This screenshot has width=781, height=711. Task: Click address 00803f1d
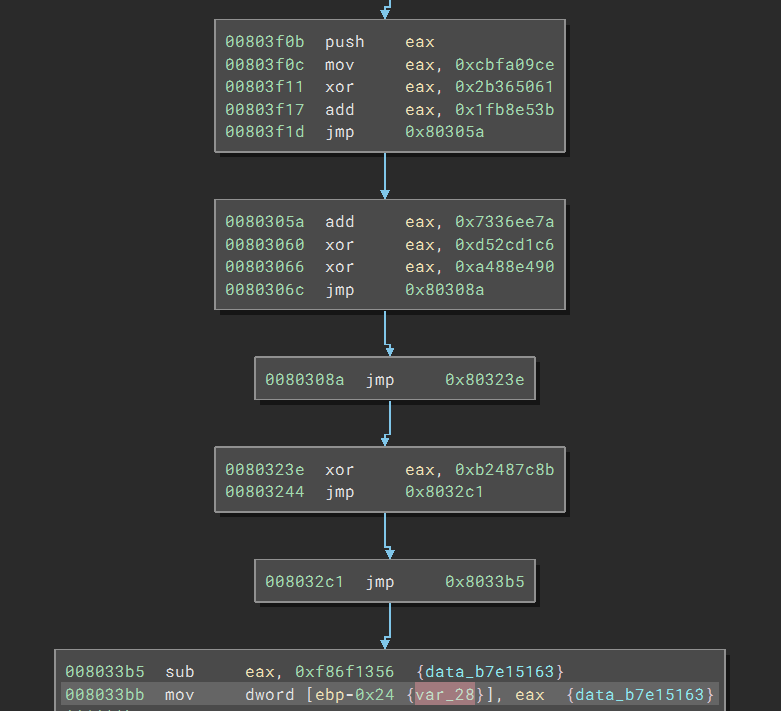264,132
